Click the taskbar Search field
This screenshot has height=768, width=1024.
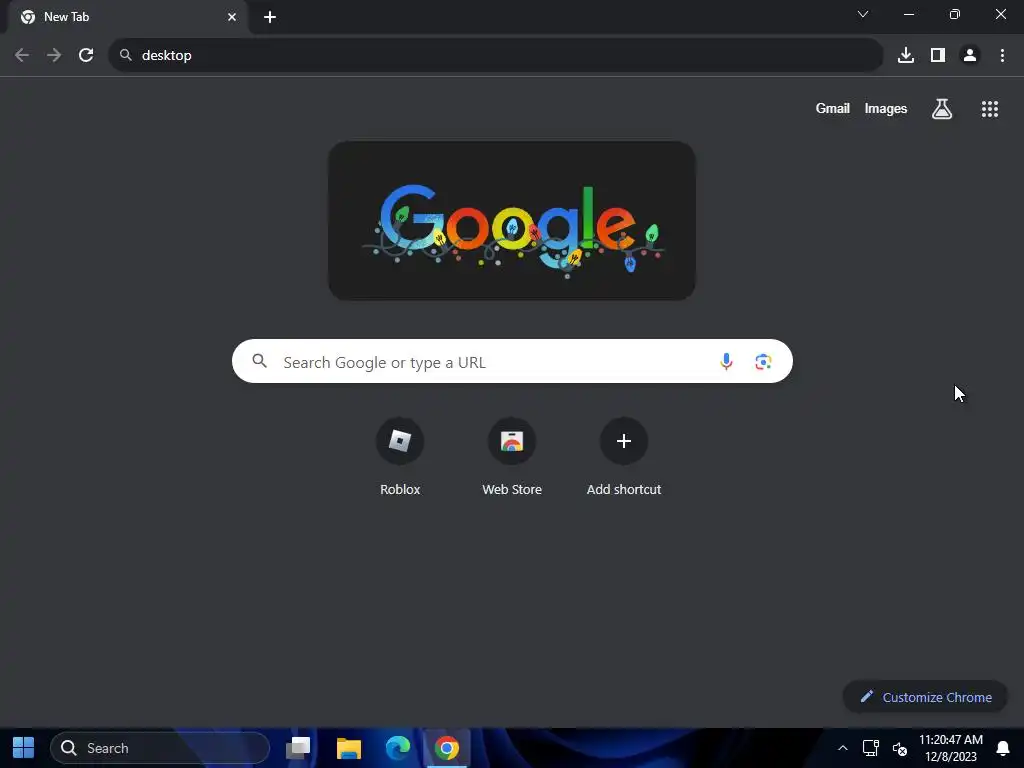pos(160,748)
